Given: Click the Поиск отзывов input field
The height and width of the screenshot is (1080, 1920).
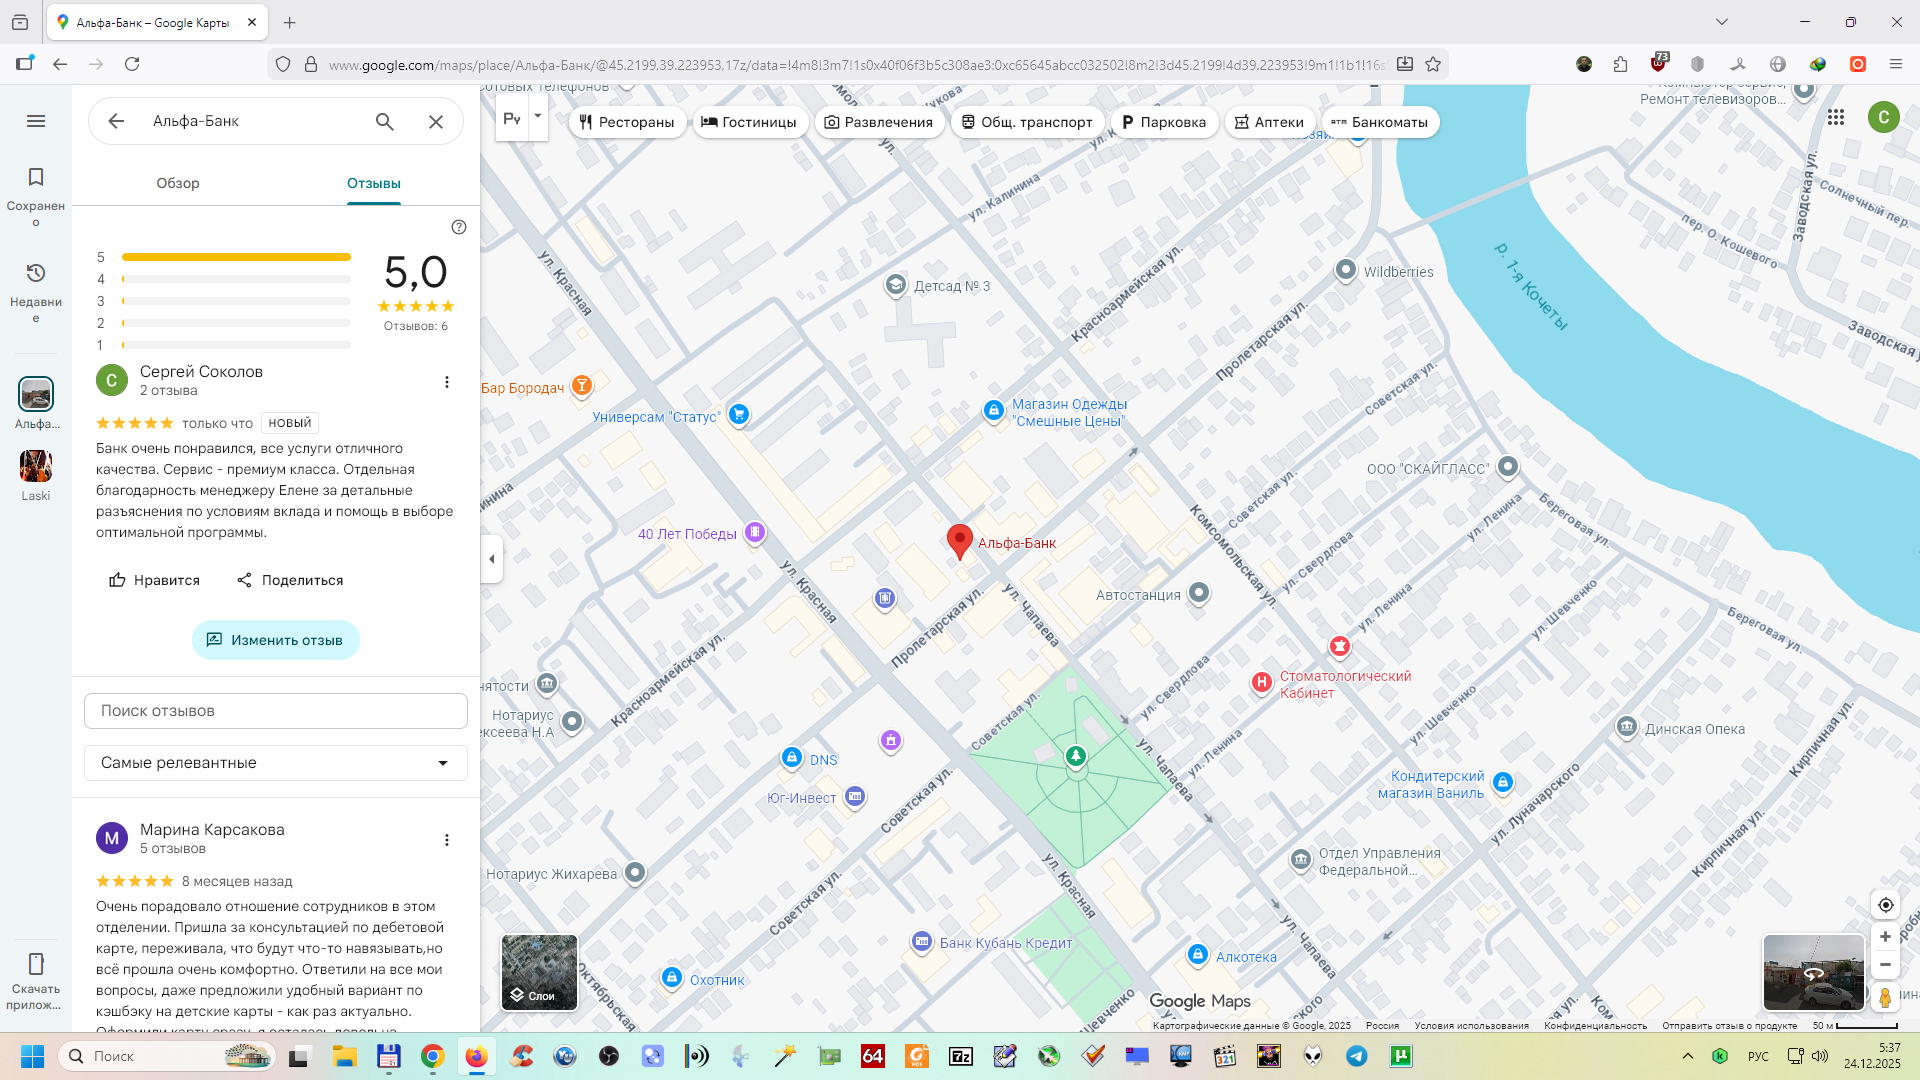Looking at the screenshot, I should coord(276,711).
